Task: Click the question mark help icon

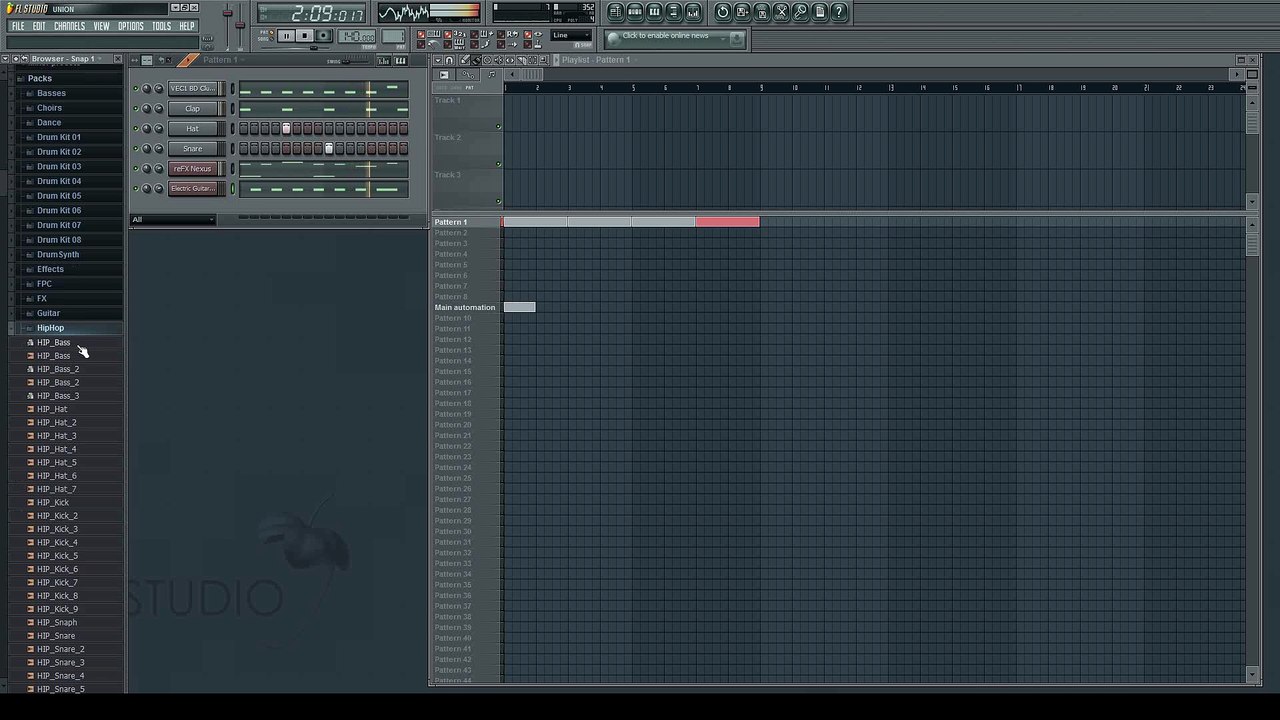Action: pos(839,12)
